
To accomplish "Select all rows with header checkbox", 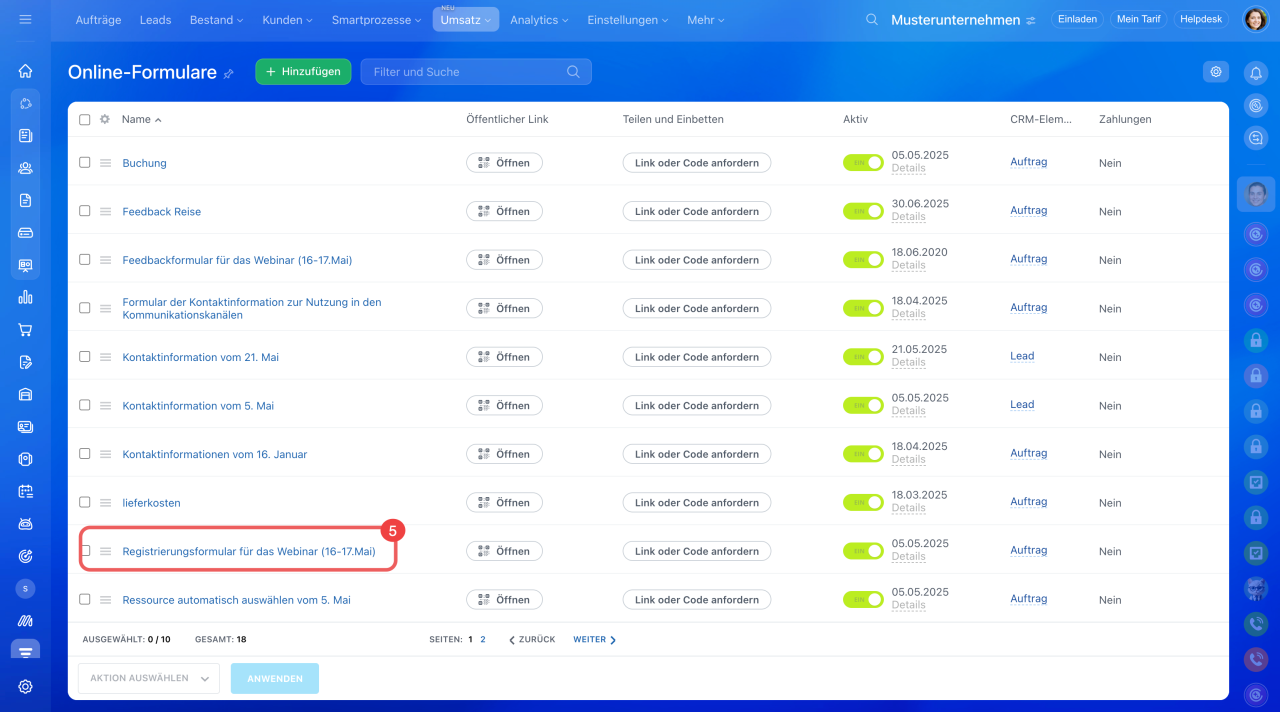I will coord(85,119).
